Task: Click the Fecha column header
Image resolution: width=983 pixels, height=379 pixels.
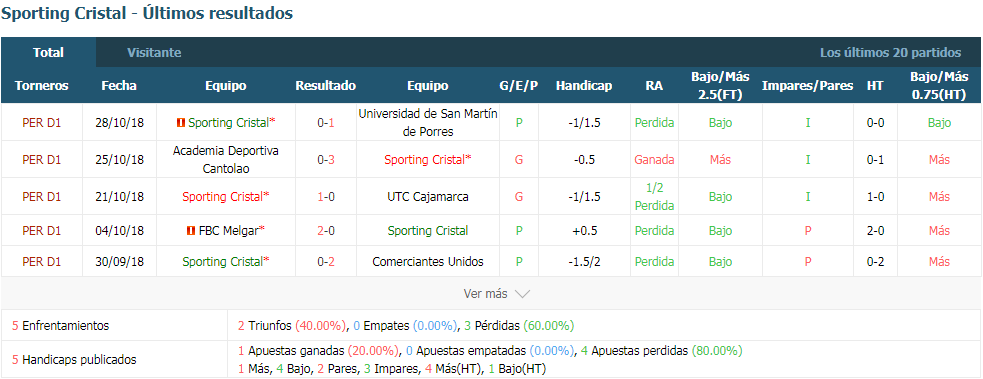Action: coord(119,86)
